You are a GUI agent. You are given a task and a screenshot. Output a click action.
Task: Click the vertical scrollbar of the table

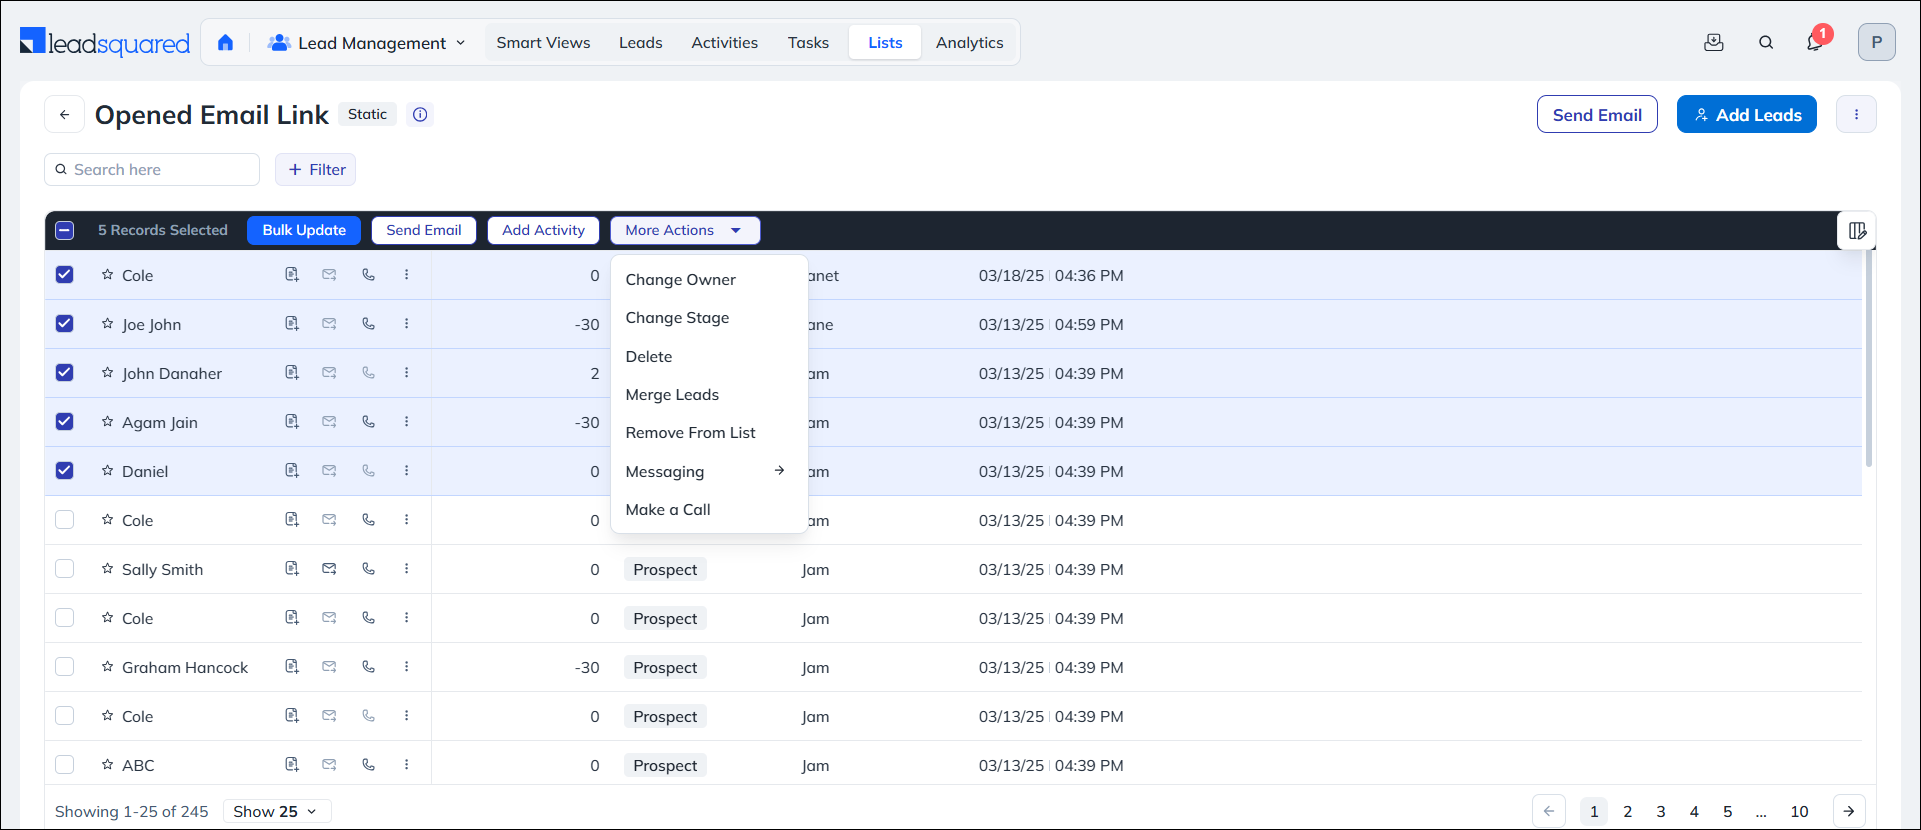pyautogui.click(x=1868, y=359)
